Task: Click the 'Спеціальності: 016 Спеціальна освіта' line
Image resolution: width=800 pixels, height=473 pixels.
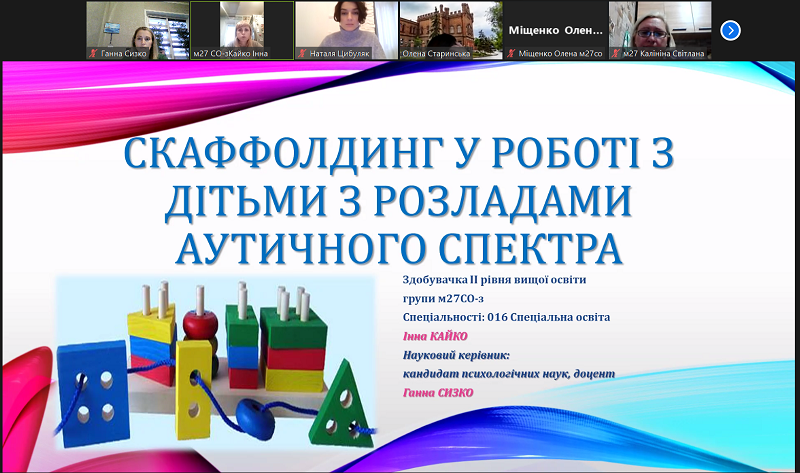Action: pos(505,317)
